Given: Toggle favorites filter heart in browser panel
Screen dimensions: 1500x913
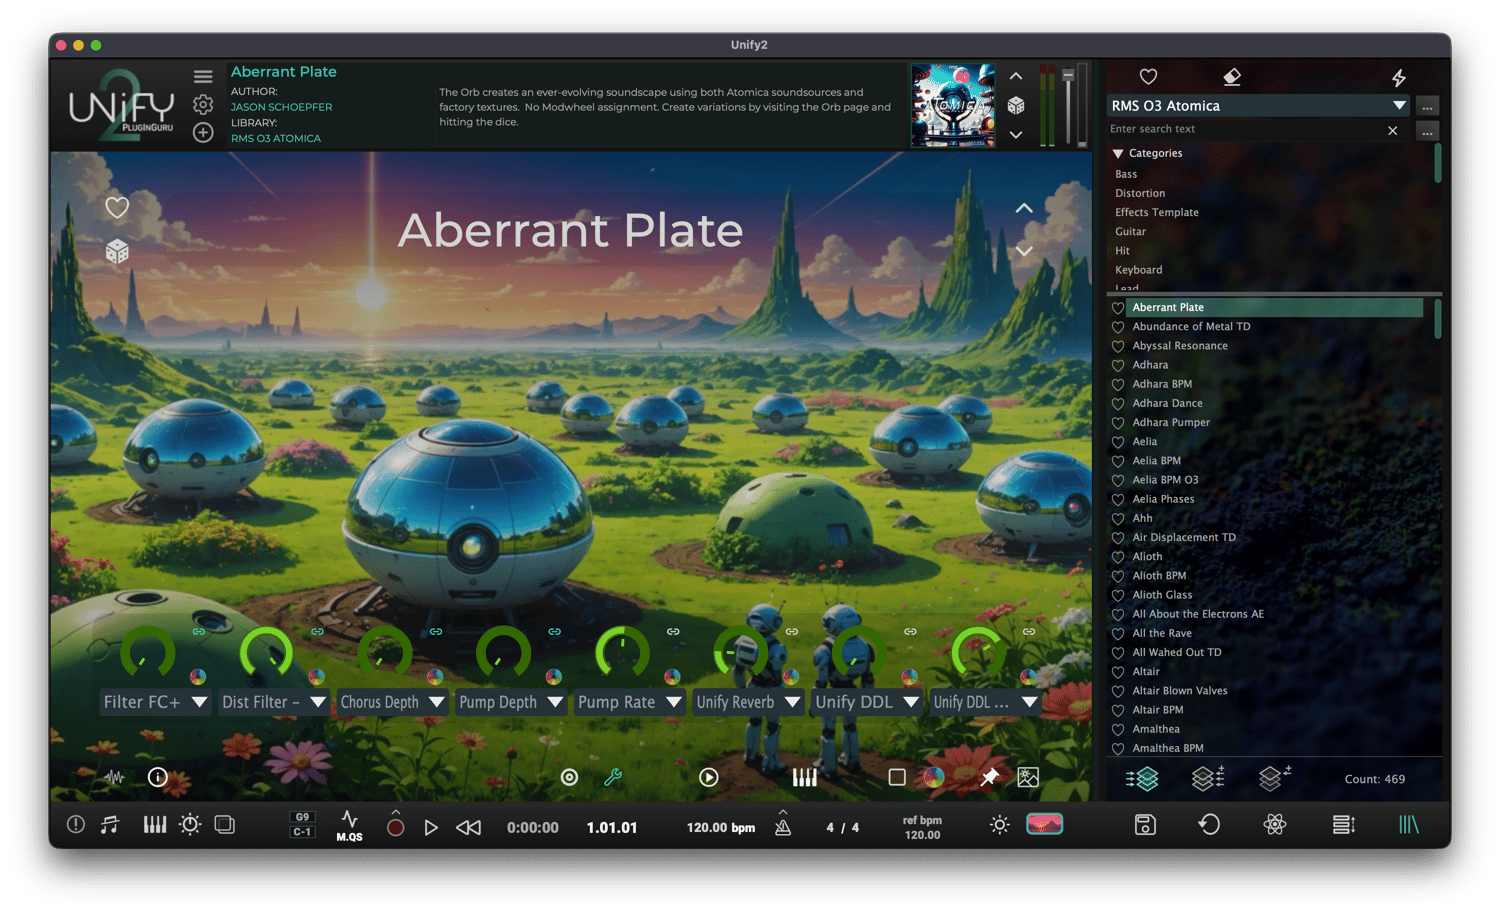Looking at the screenshot, I should coord(1148,77).
